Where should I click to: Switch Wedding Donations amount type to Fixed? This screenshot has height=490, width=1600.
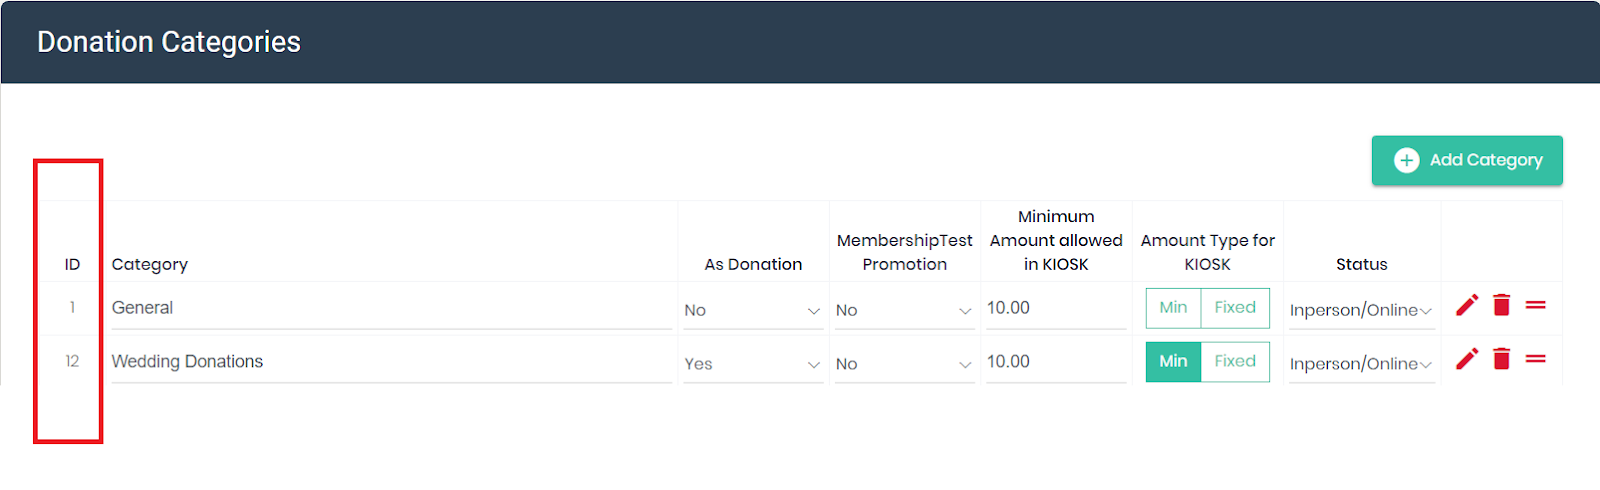[1235, 362]
